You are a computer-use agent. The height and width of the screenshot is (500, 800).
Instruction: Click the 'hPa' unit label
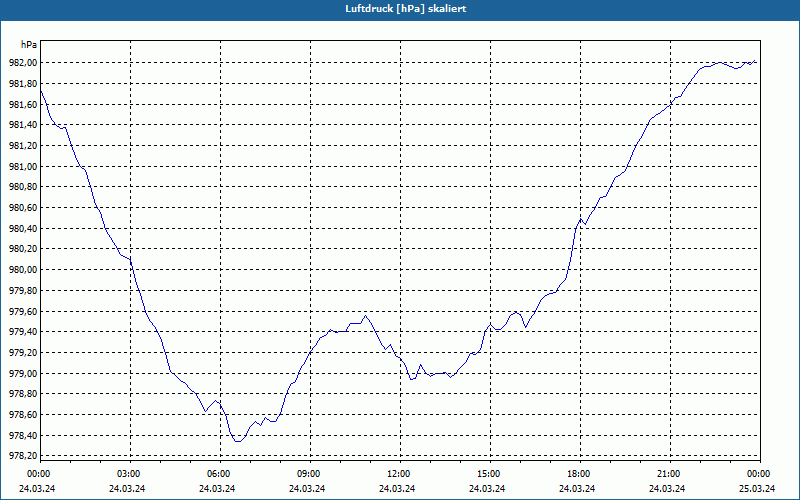pos(29,45)
